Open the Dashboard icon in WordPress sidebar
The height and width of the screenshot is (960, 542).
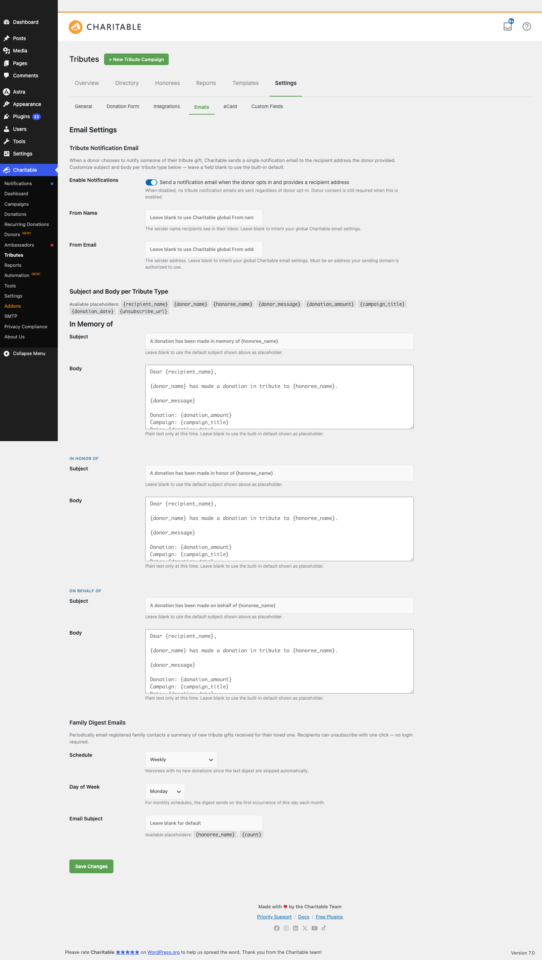pyautogui.click(x=6, y=22)
